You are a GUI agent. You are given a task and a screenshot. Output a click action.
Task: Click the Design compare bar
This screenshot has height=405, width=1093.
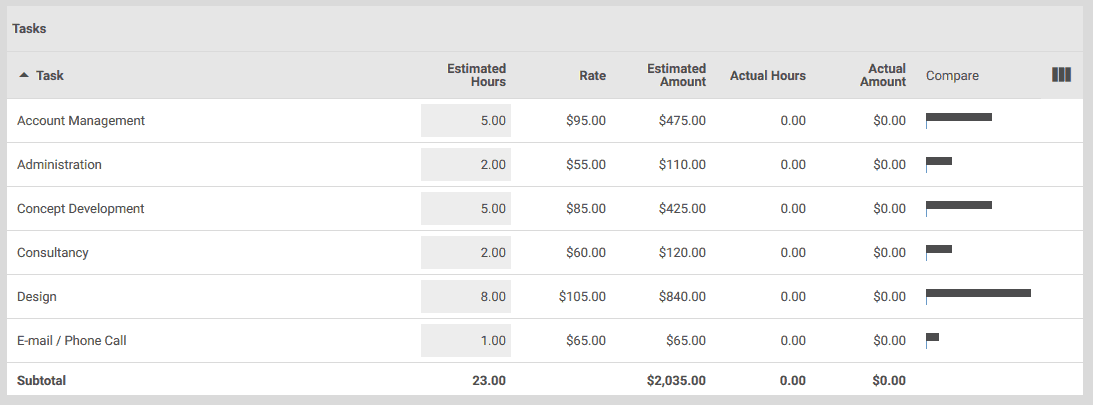click(x=978, y=293)
